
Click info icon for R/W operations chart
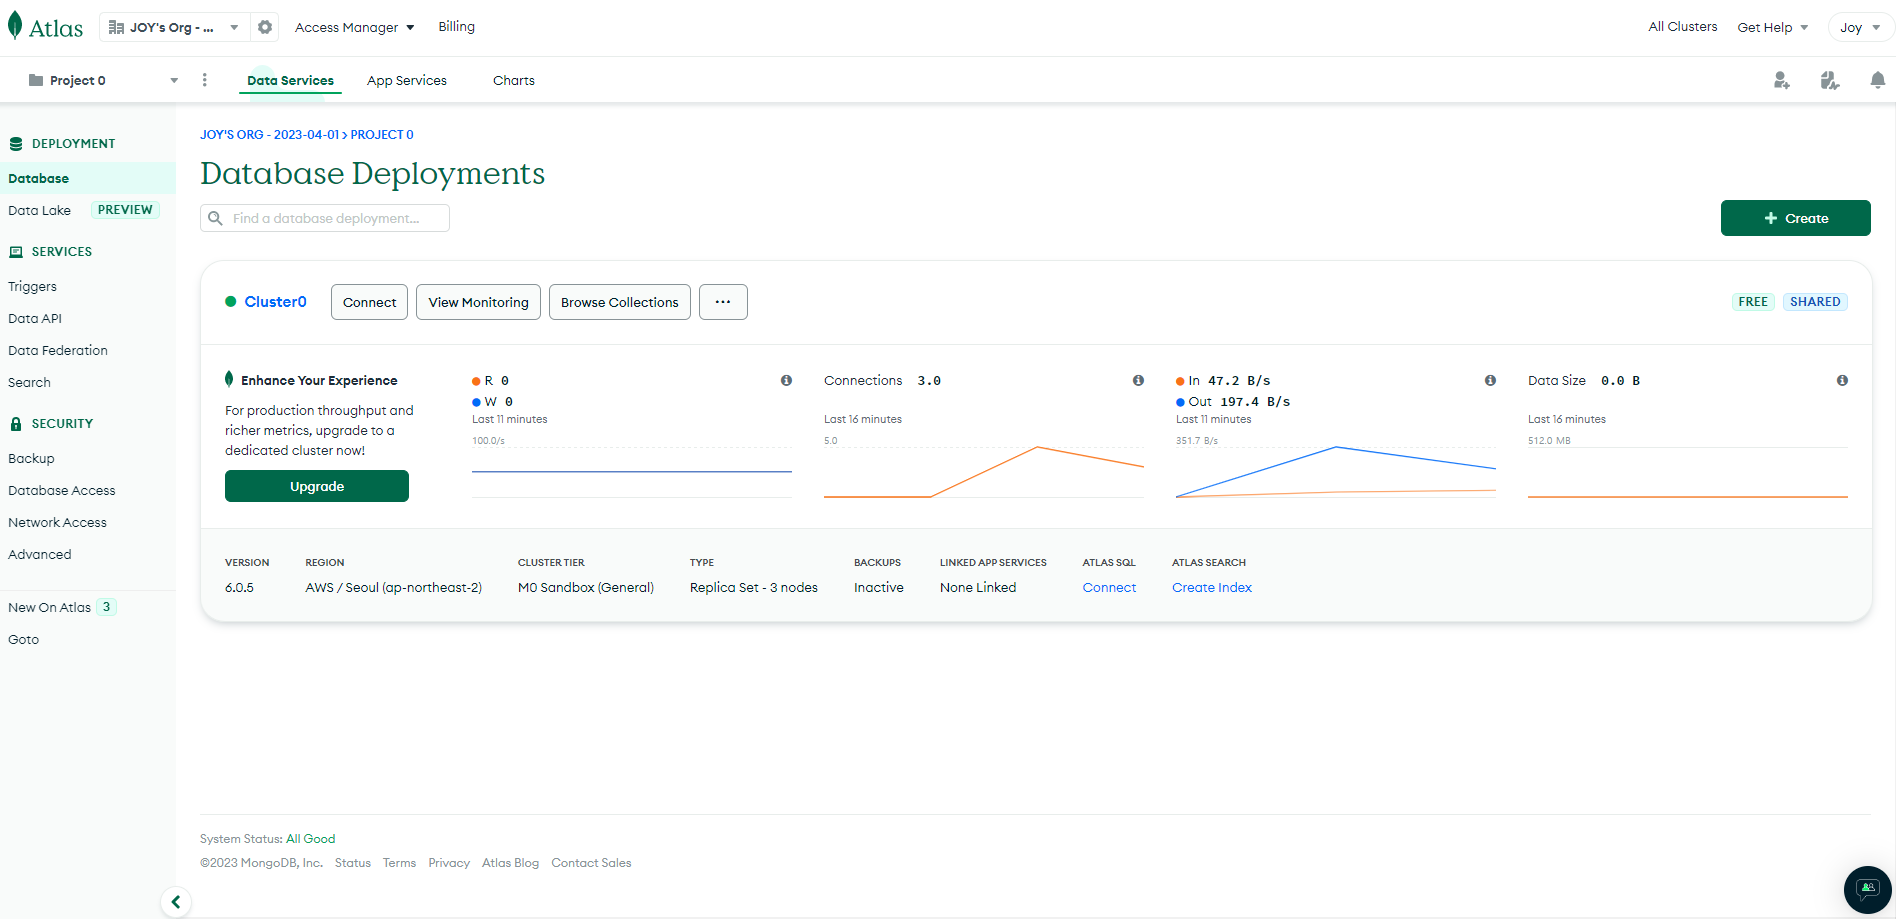pos(787,380)
